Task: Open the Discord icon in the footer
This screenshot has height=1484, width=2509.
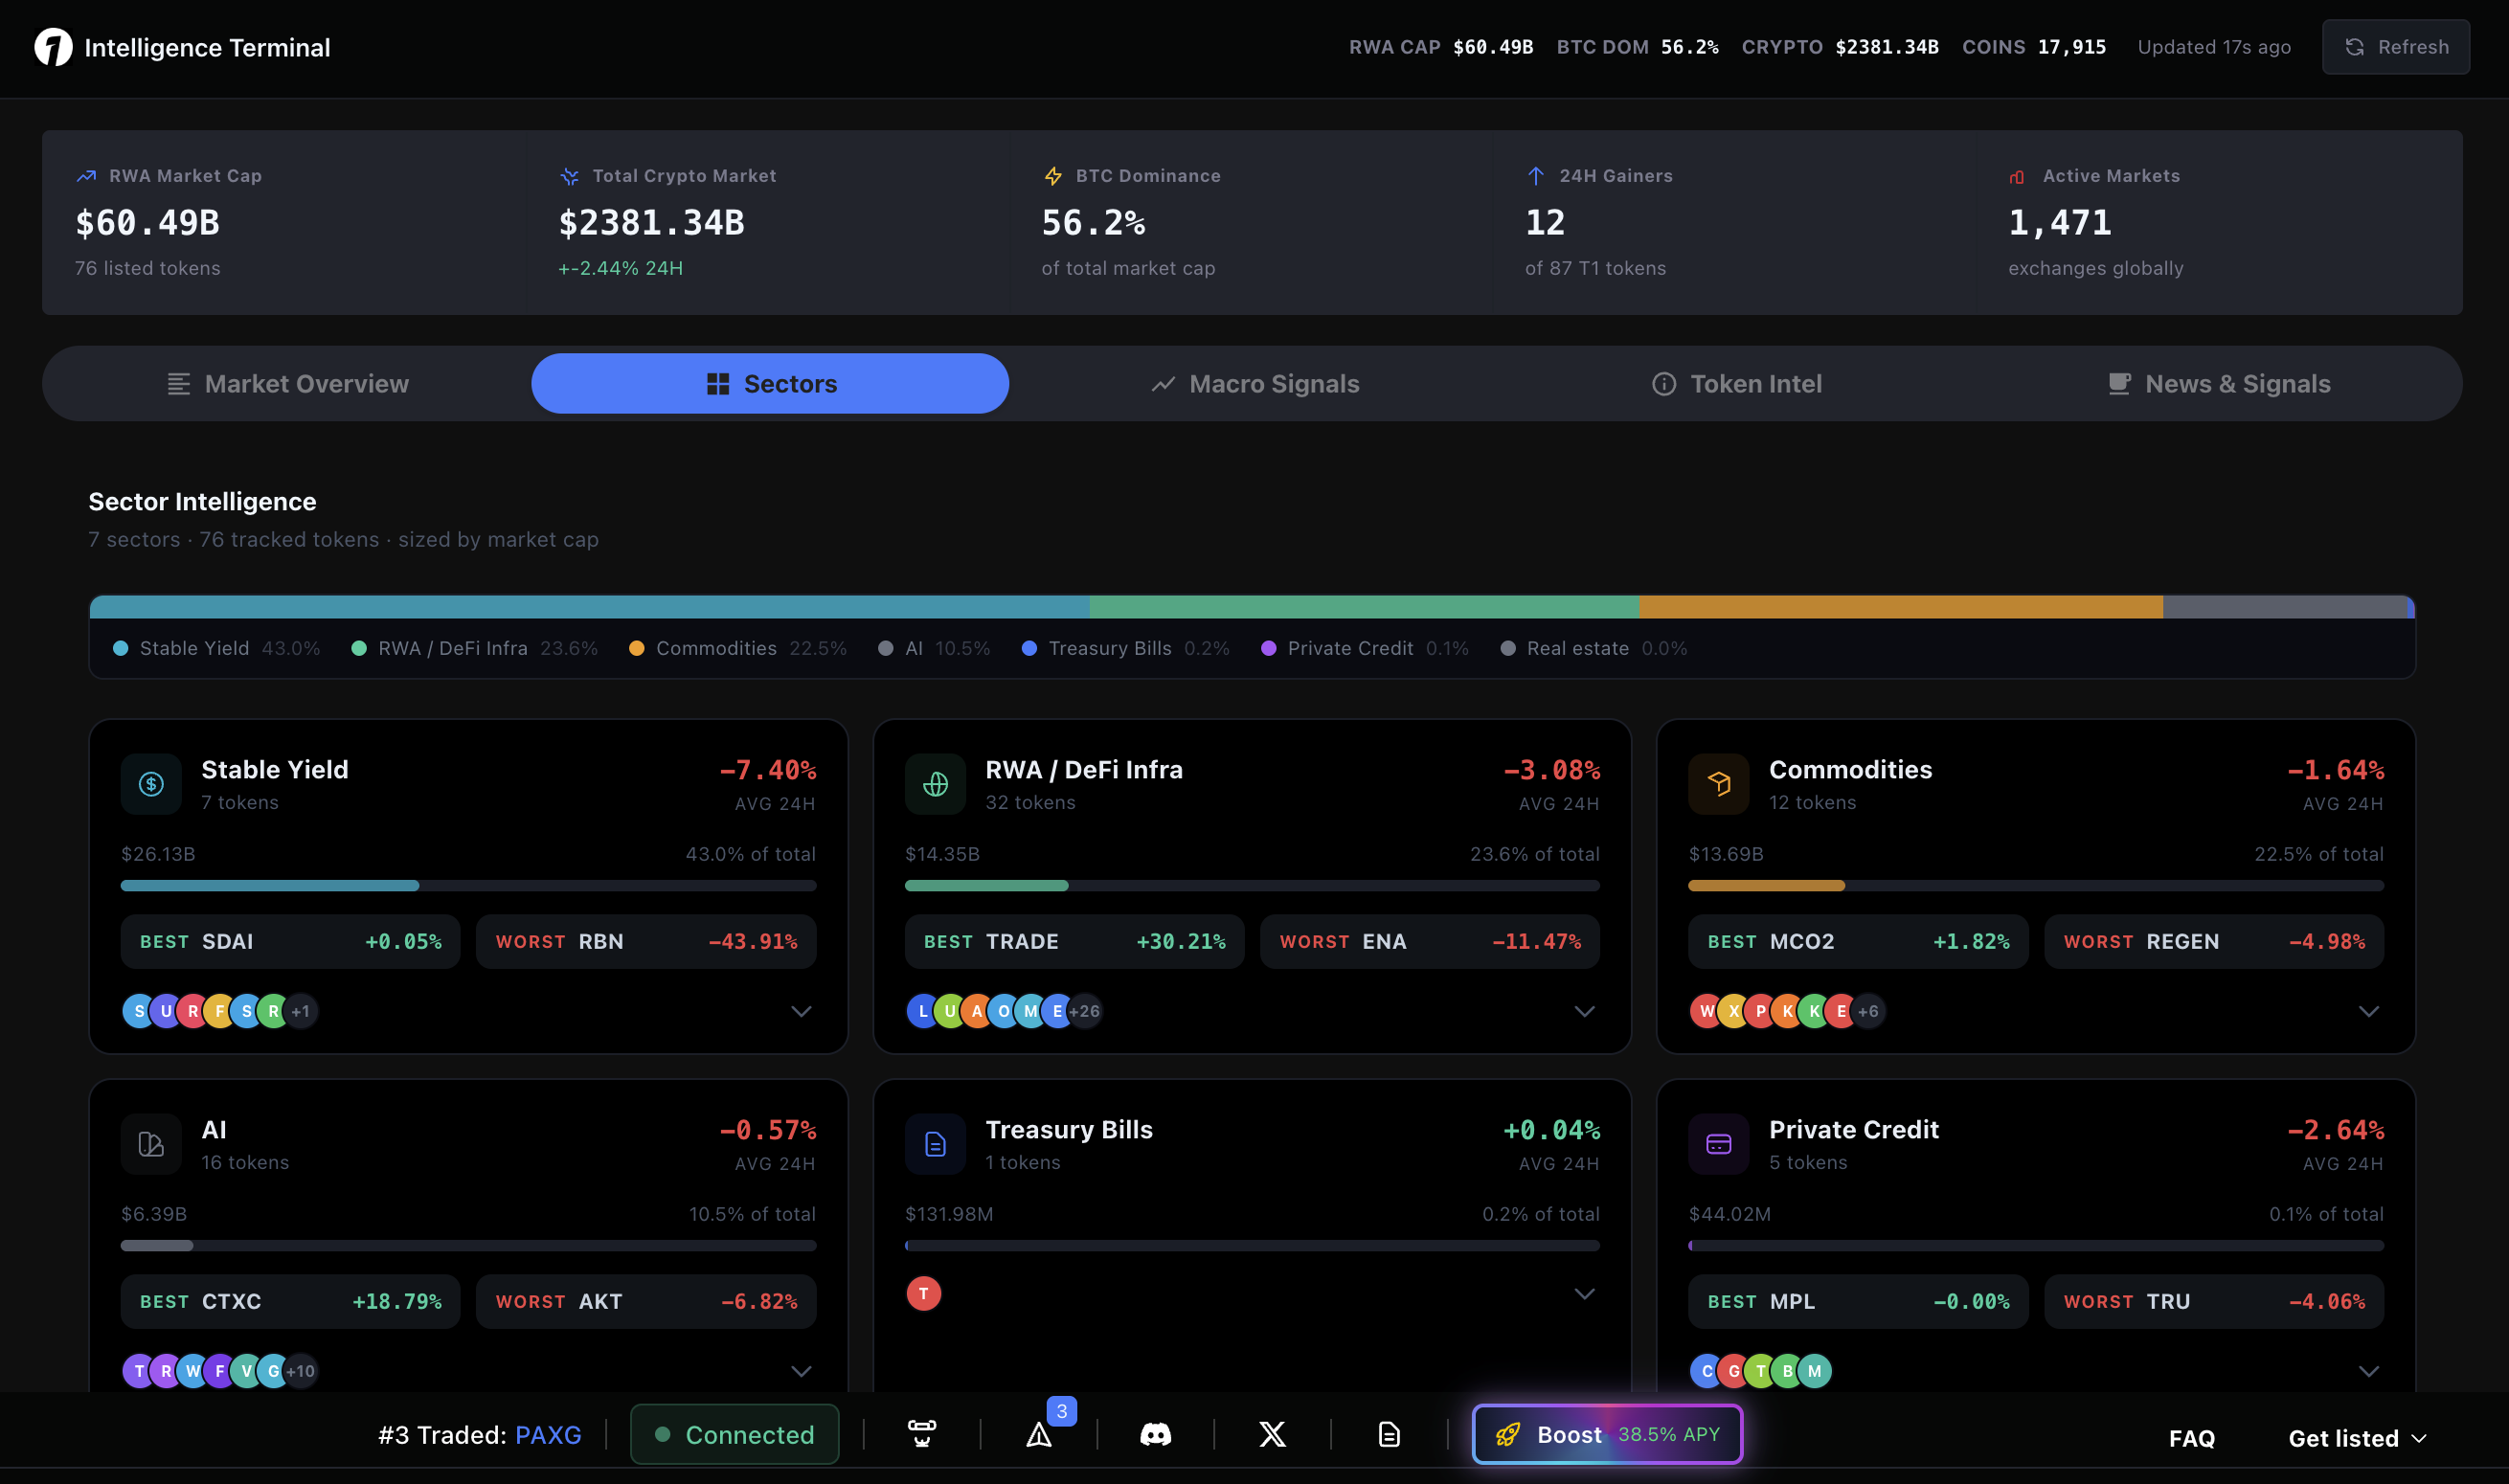Action: [x=1155, y=1435]
